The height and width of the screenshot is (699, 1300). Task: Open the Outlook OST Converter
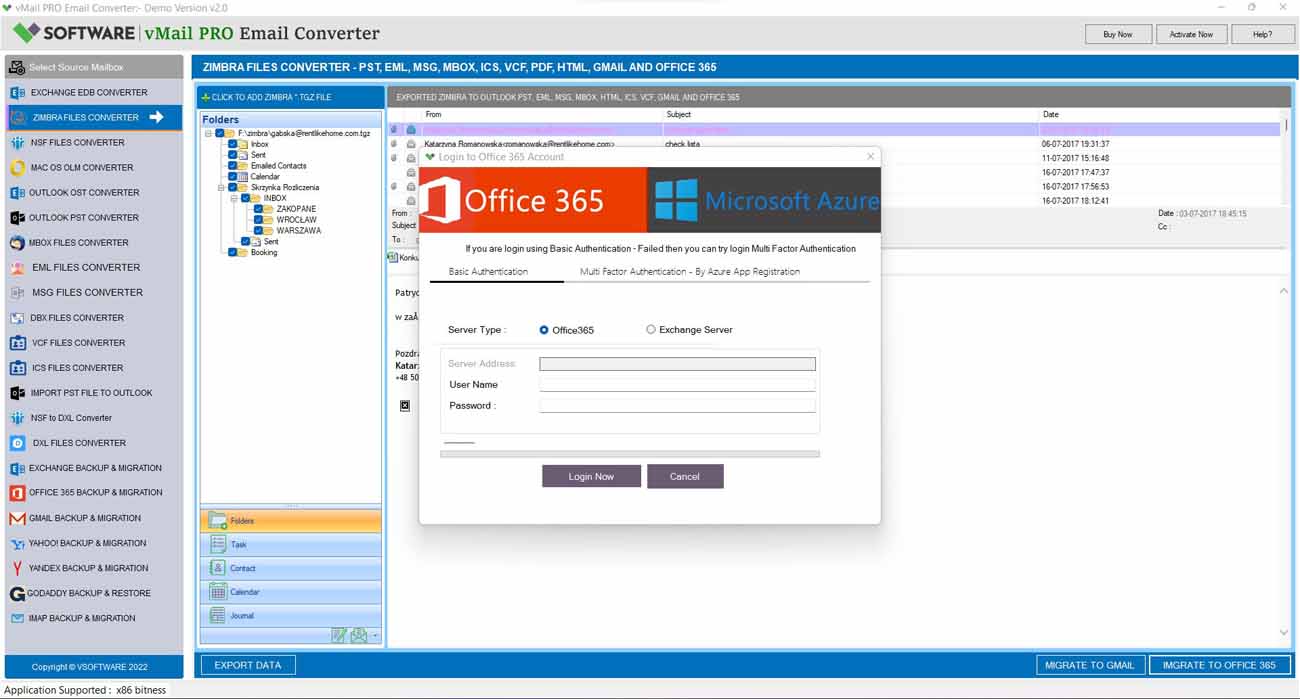pos(93,192)
